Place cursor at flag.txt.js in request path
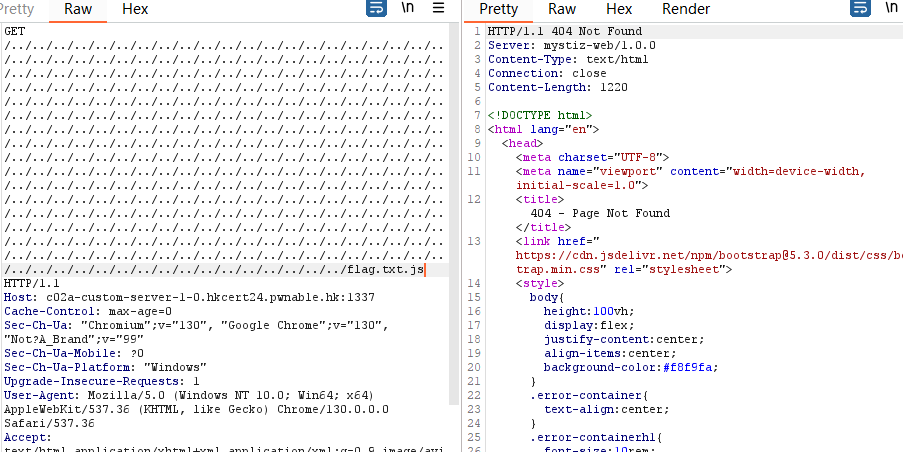 [x=385, y=270]
